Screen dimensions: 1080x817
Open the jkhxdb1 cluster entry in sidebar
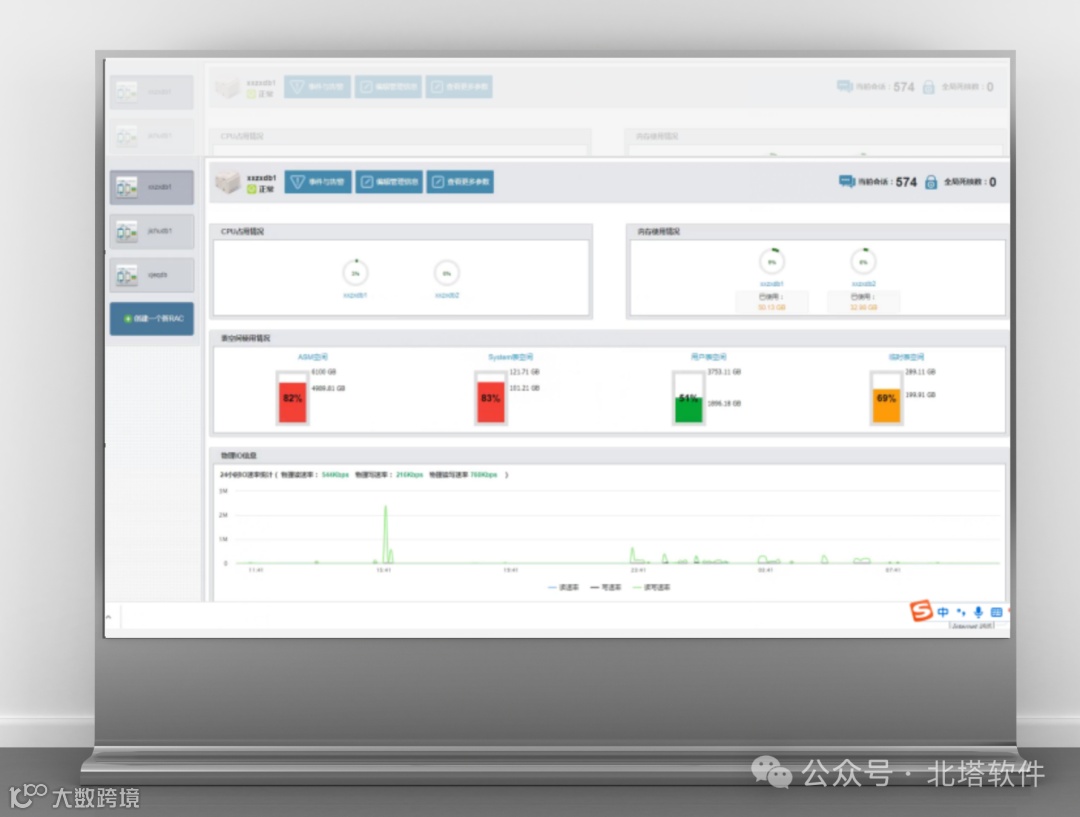(152, 231)
